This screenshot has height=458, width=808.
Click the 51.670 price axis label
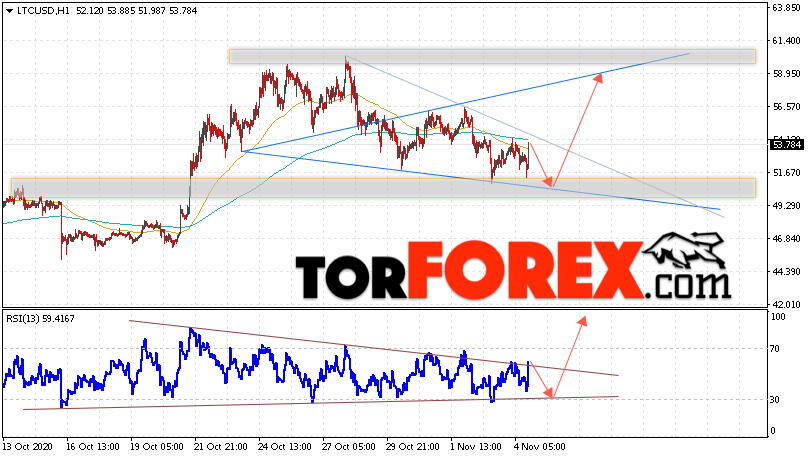click(x=787, y=173)
